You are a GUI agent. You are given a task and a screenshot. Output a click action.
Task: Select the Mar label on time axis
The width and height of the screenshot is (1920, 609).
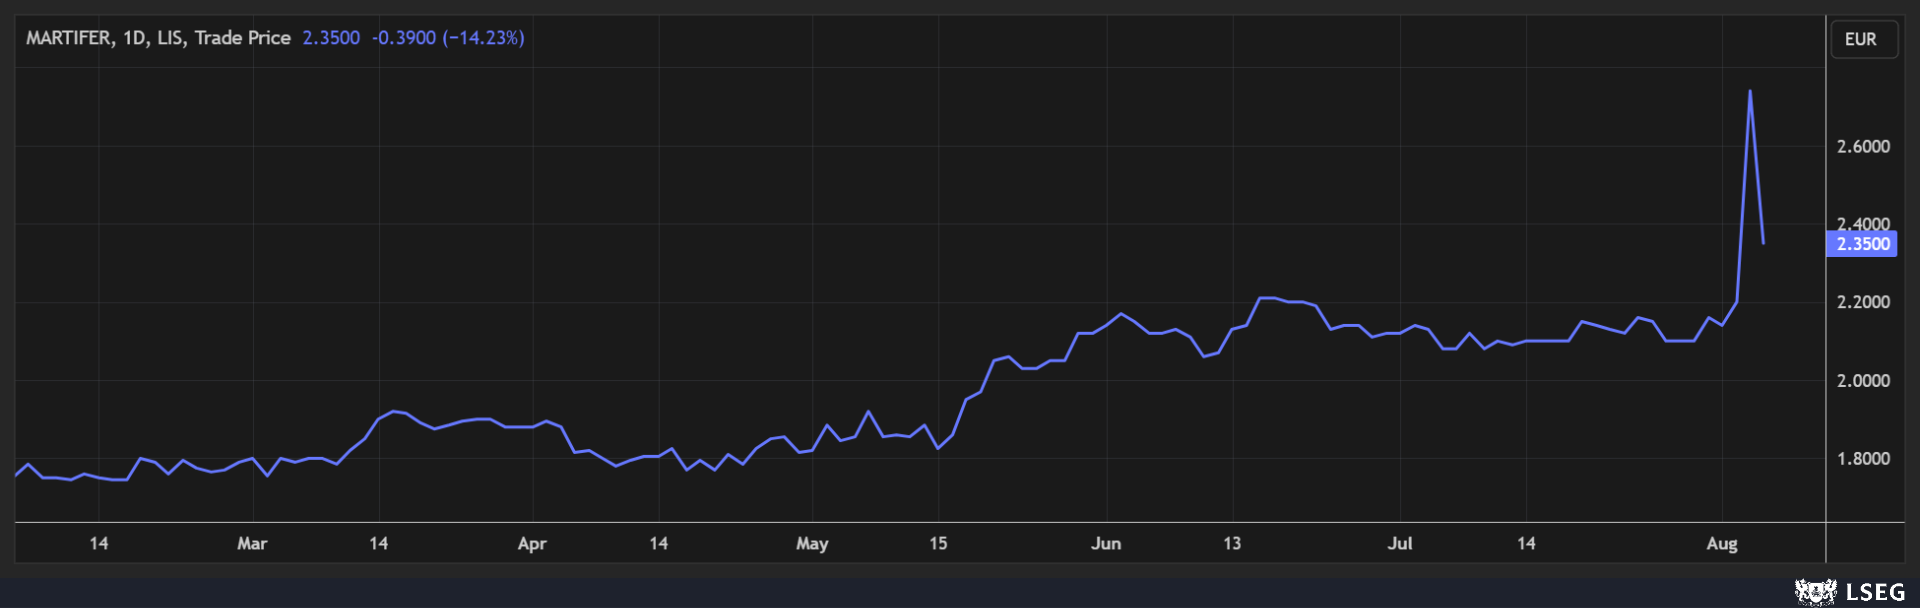pos(252,543)
